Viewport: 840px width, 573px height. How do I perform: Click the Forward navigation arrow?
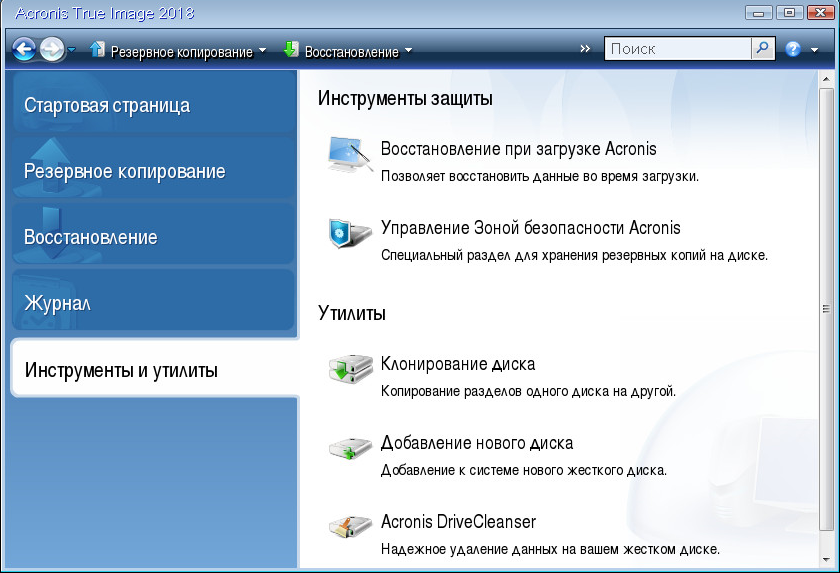pos(52,50)
